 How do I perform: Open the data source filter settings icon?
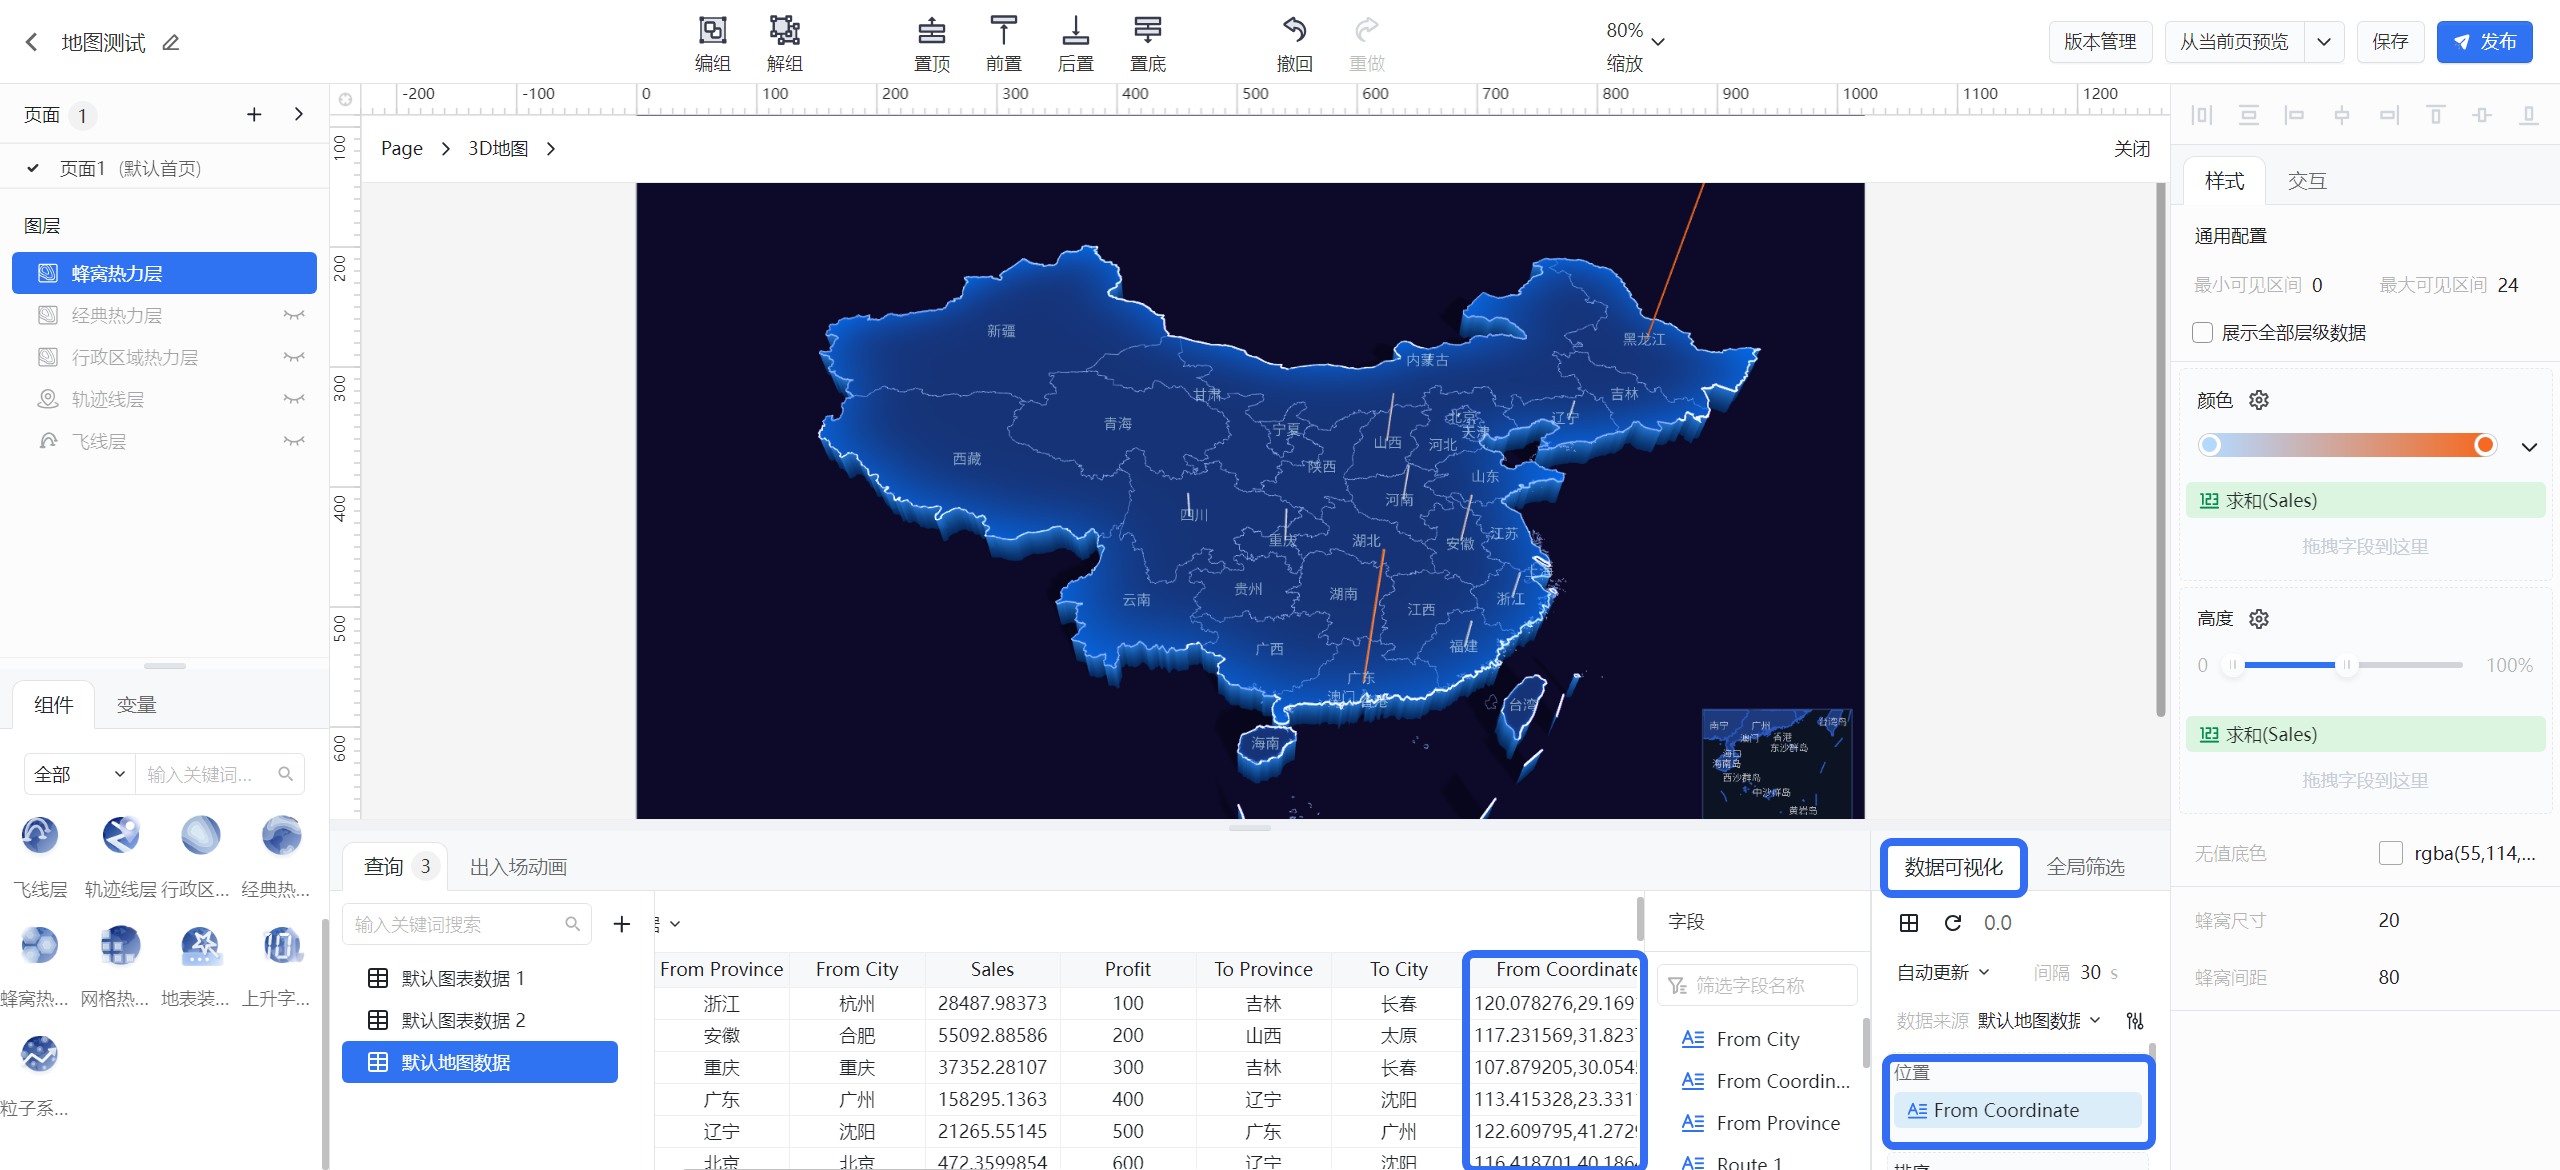click(2135, 1020)
